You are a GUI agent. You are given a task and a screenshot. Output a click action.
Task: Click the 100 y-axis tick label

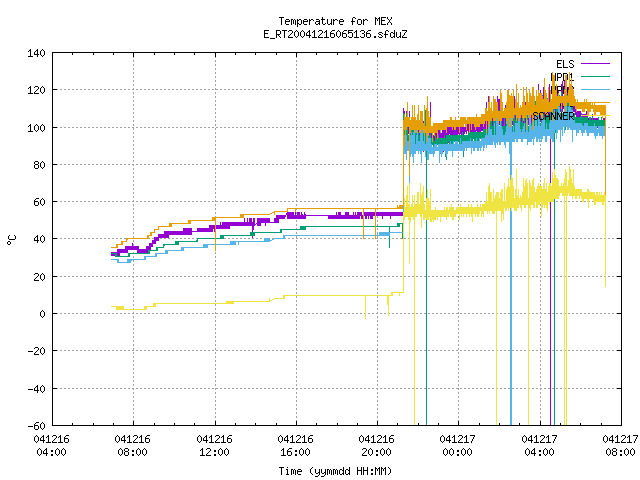(36, 128)
